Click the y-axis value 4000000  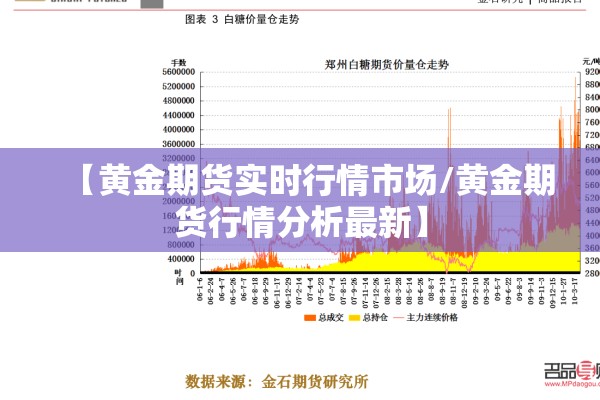click(179, 129)
